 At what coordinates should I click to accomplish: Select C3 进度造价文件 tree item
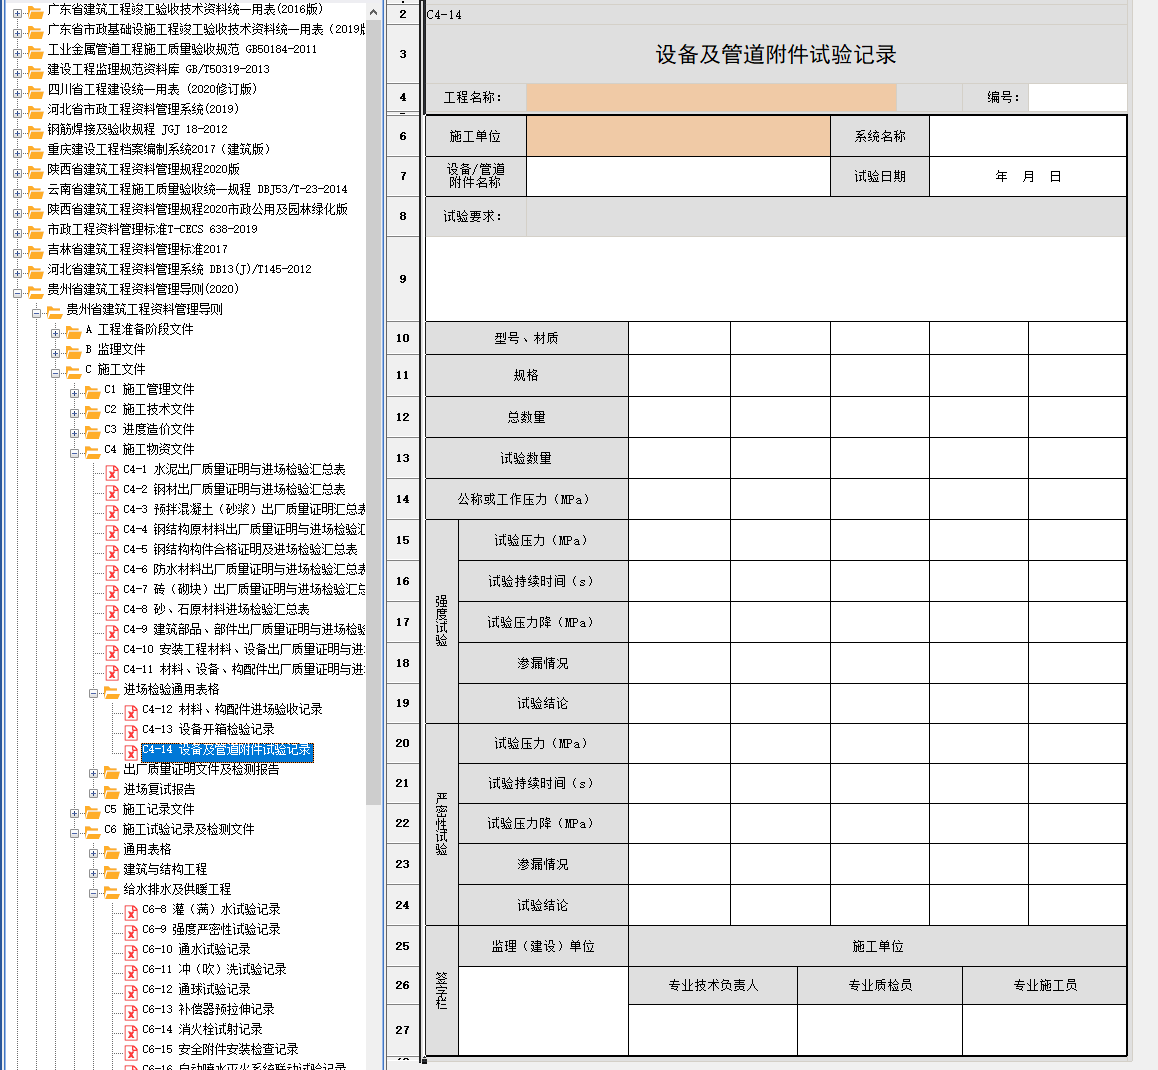tap(149, 429)
